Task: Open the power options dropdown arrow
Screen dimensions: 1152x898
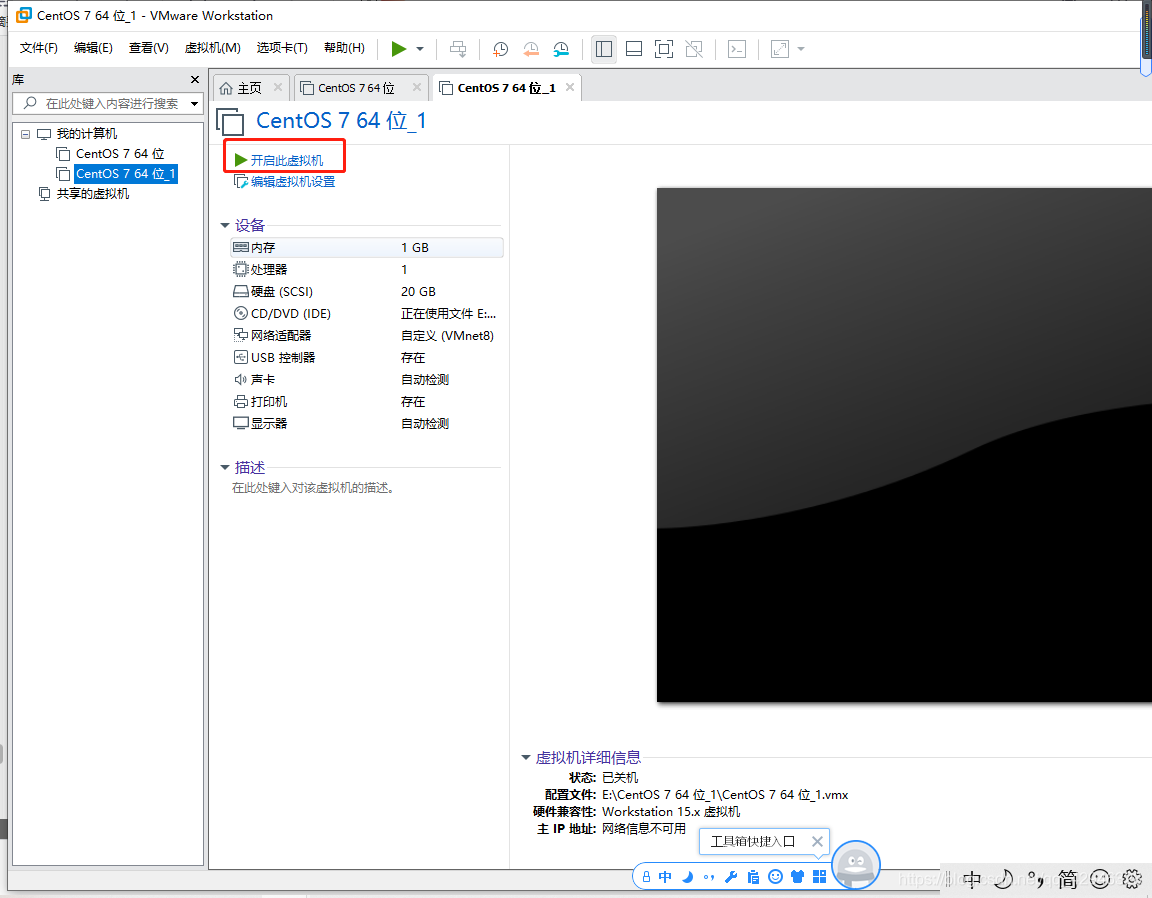Action: [x=420, y=49]
